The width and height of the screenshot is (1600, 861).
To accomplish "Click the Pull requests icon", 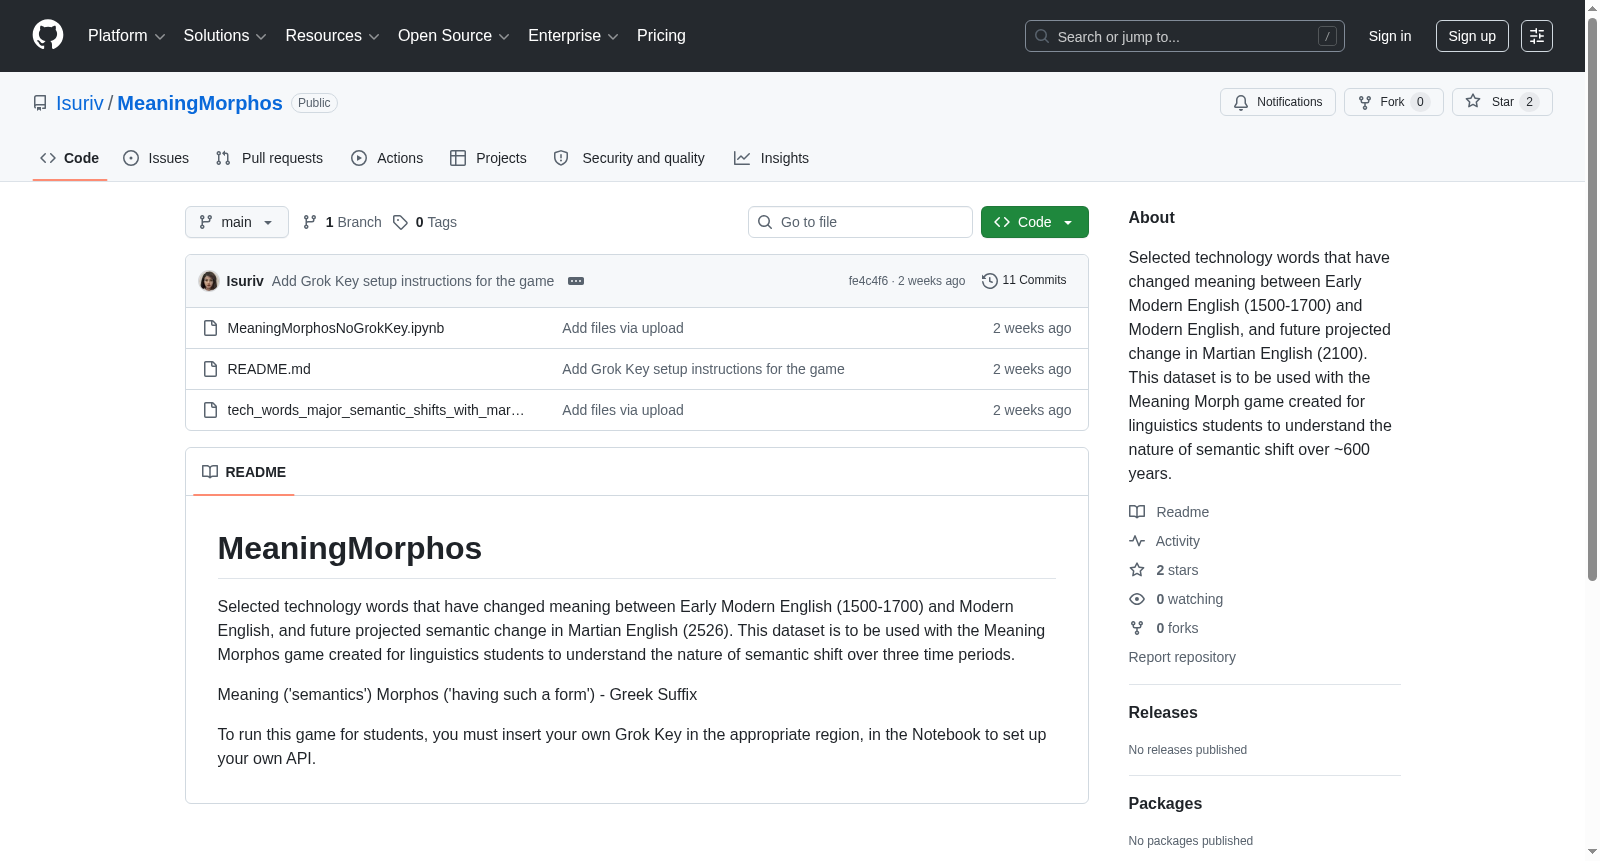I will 223,158.
